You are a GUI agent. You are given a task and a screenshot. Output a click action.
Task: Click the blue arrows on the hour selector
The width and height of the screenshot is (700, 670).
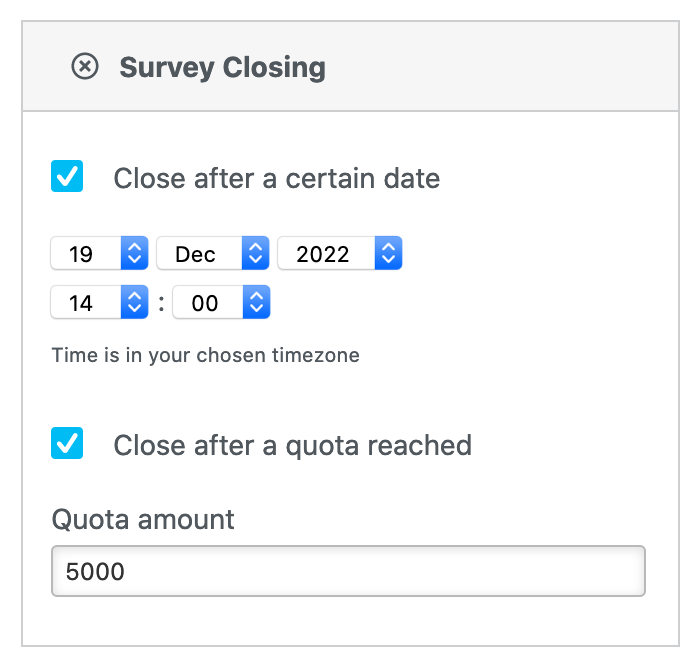click(134, 303)
